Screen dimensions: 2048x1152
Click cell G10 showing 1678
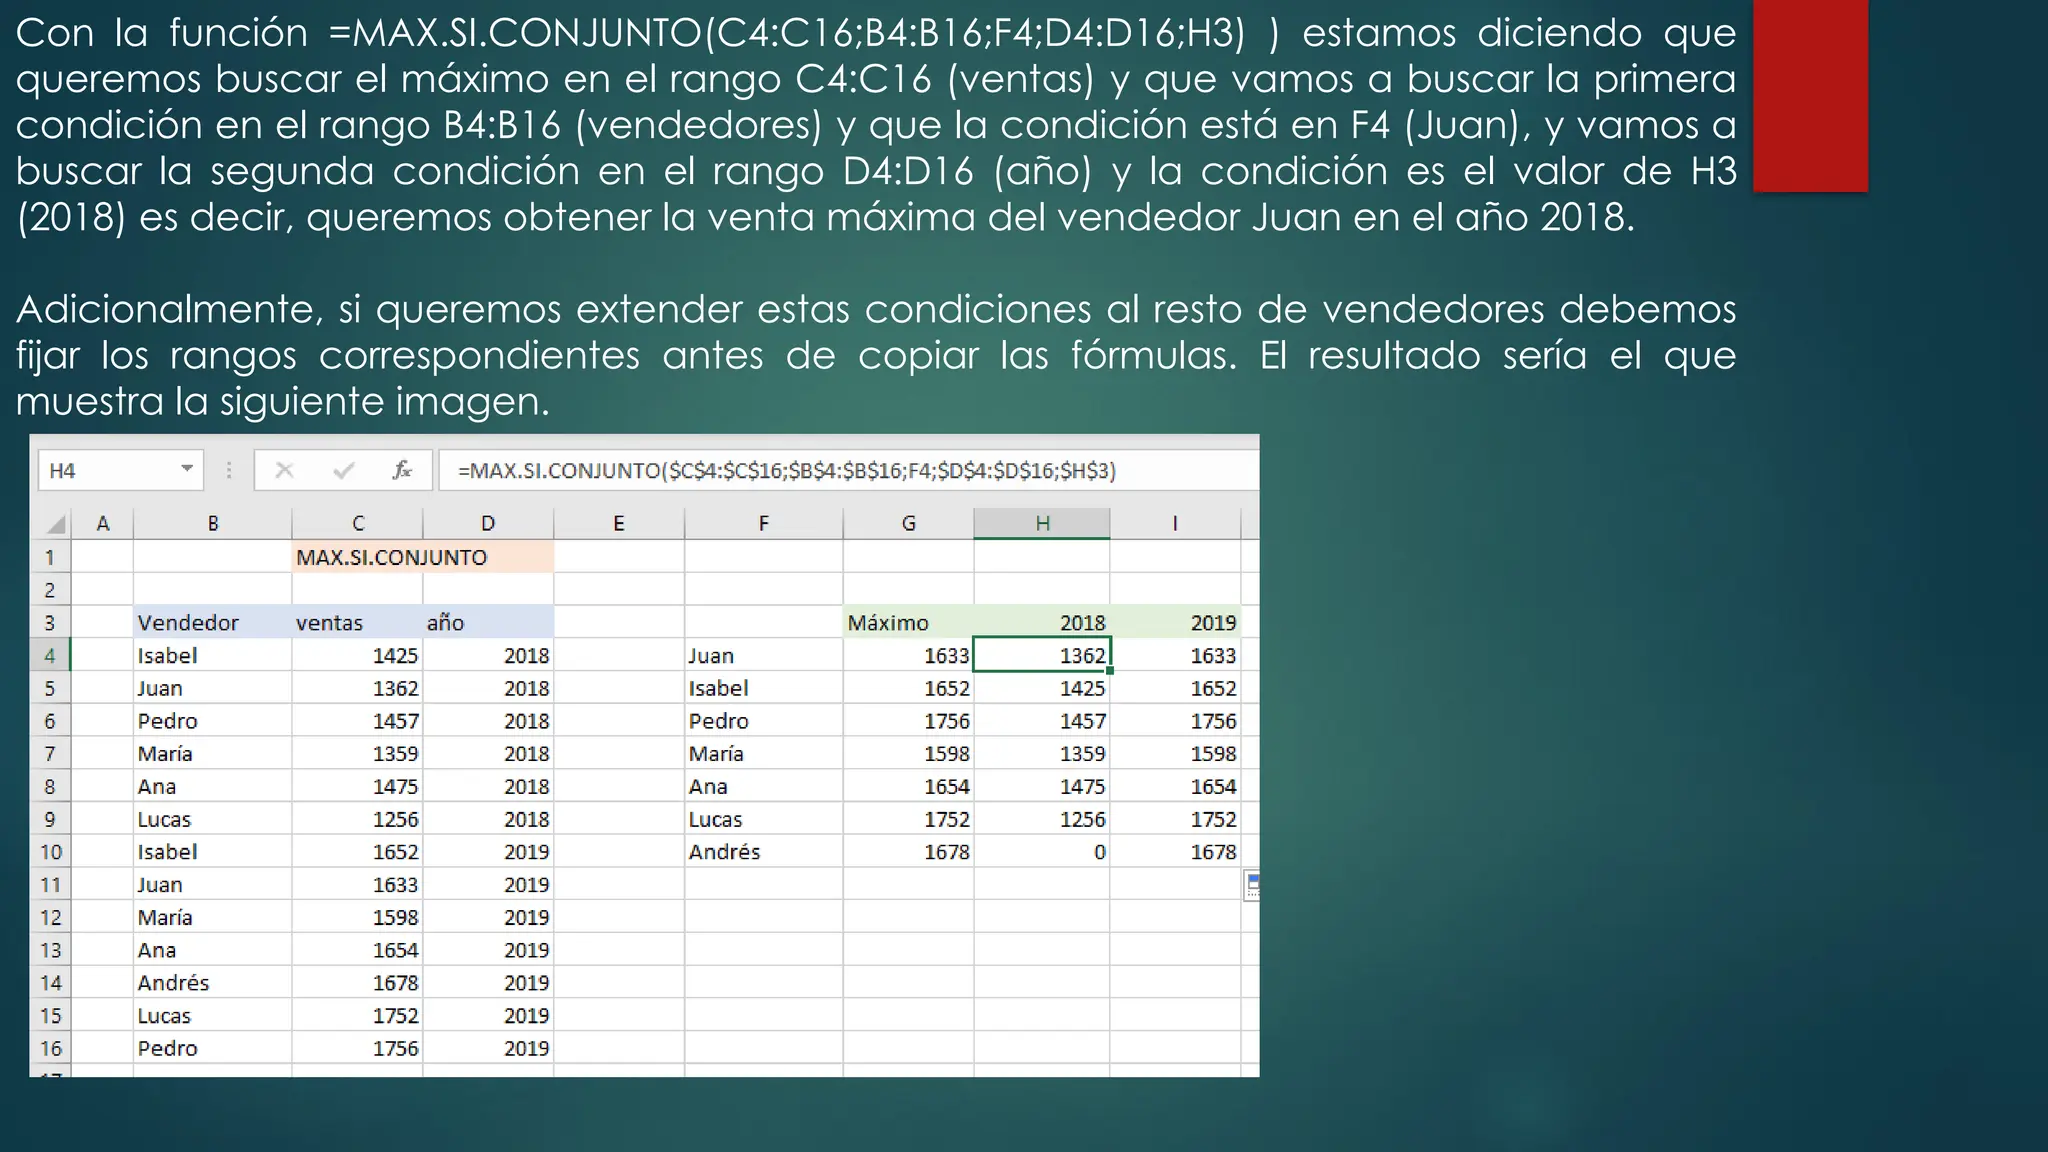click(909, 852)
